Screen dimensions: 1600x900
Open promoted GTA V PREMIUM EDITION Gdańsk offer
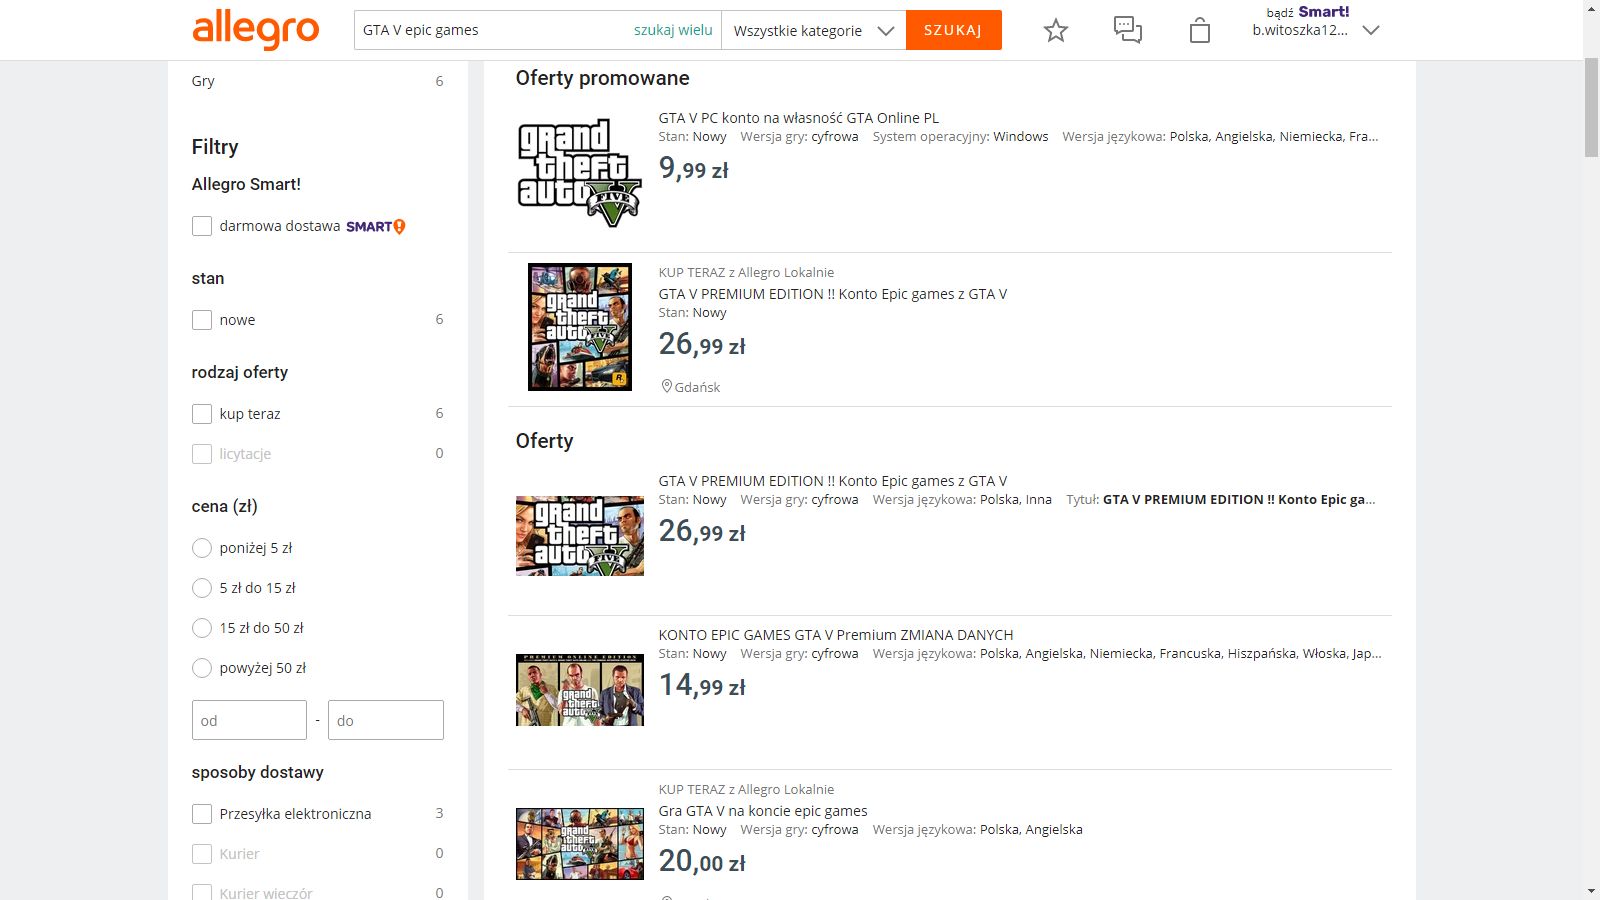pyautogui.click(x=832, y=294)
